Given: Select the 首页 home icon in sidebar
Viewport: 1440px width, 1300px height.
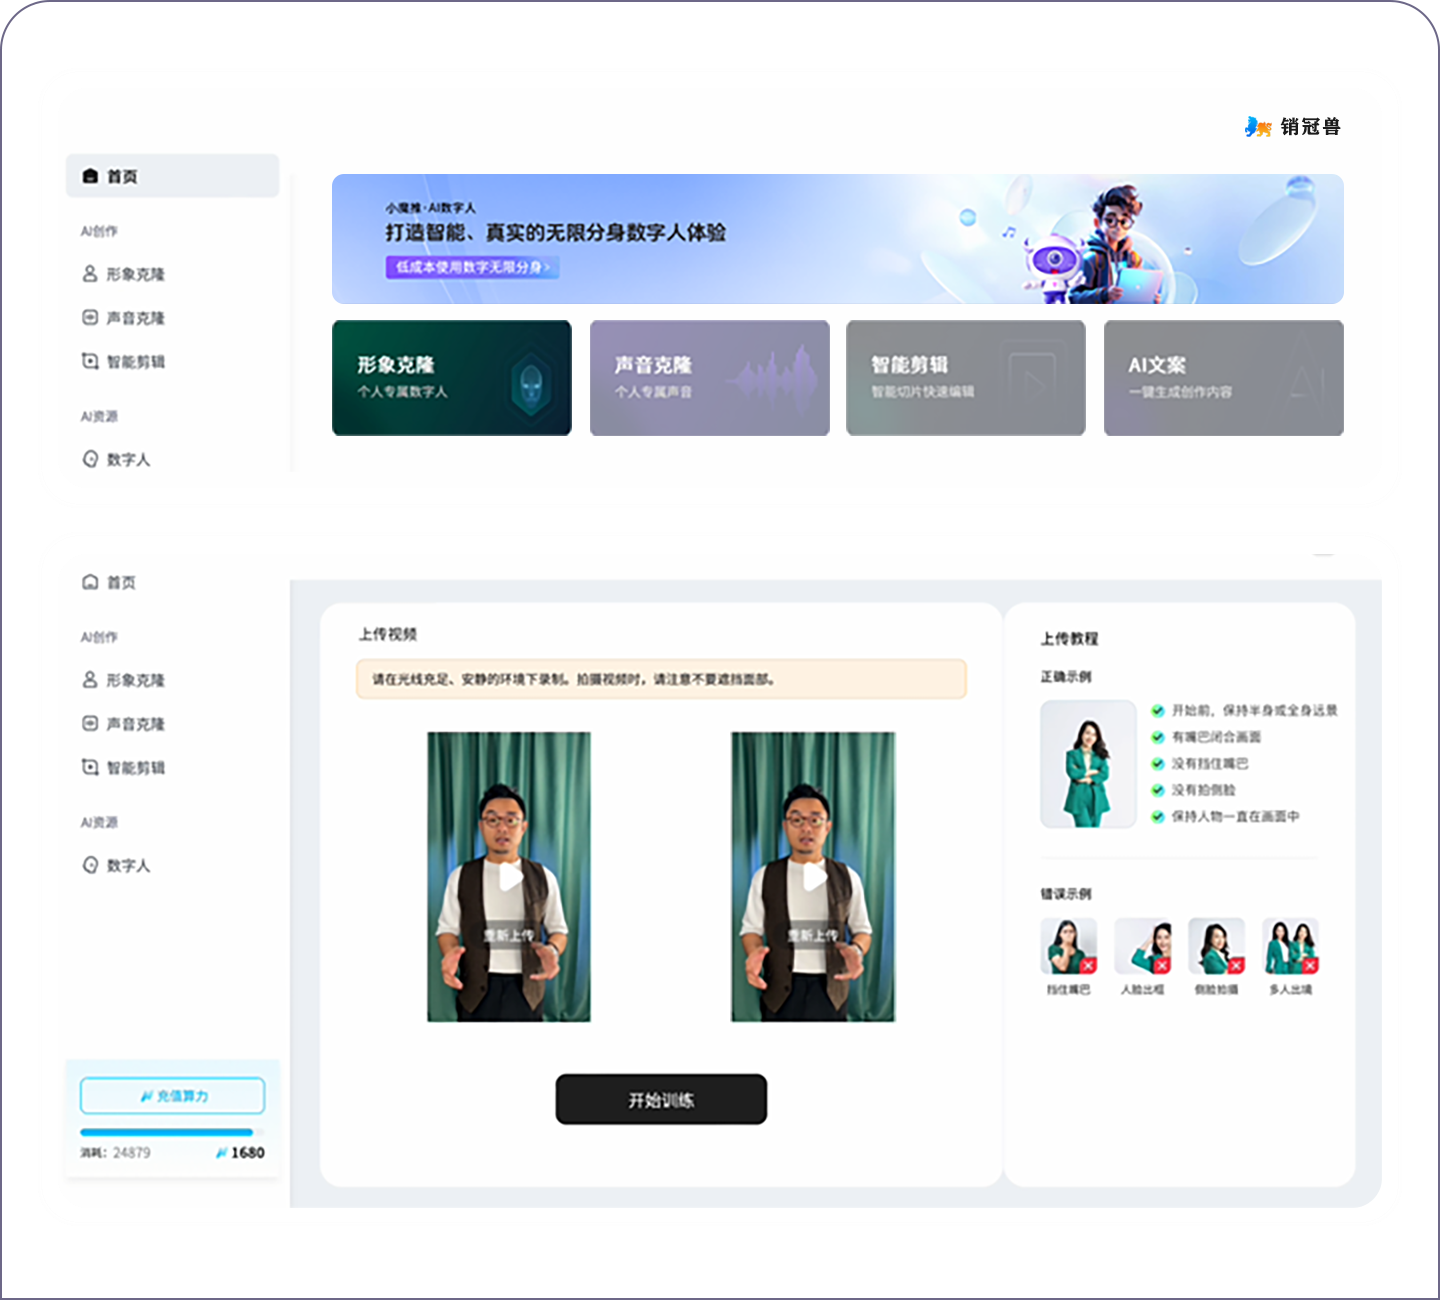Looking at the screenshot, I should (88, 175).
